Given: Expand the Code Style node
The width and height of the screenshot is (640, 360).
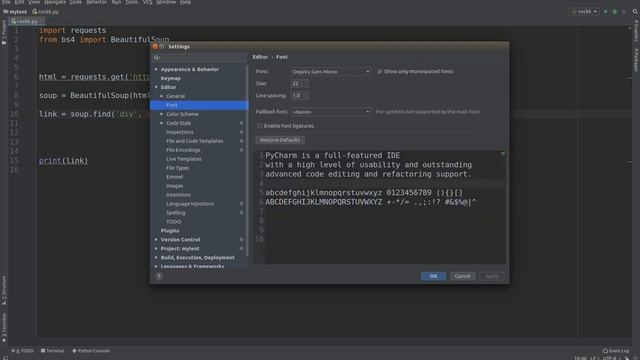Looking at the screenshot, I should click(x=162, y=123).
